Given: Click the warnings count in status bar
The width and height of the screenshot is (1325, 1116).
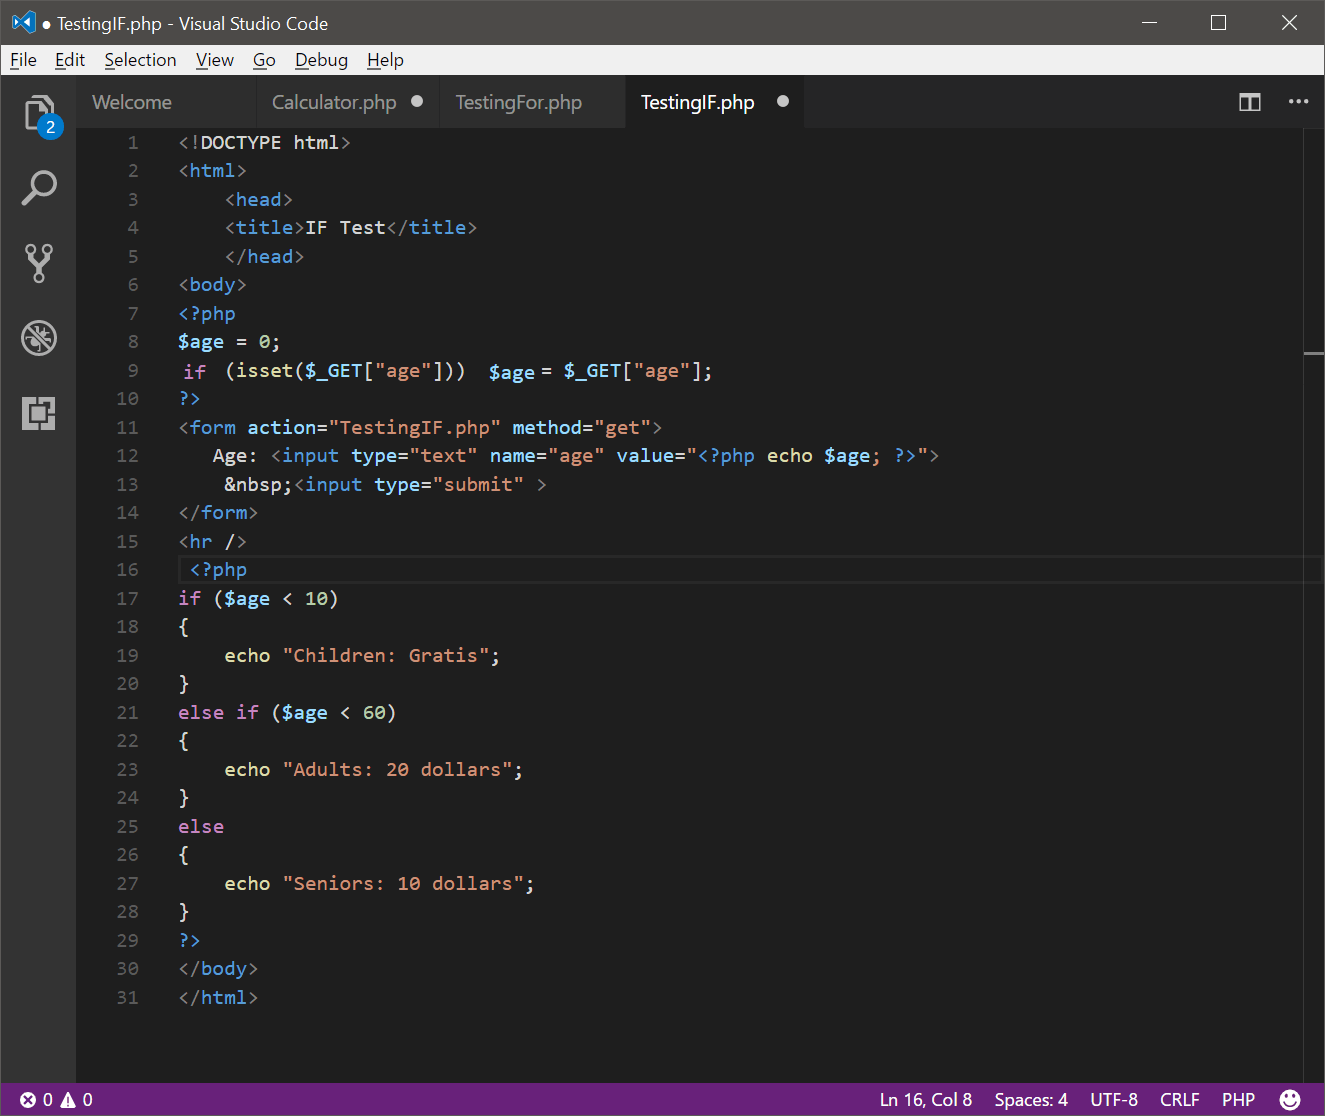Looking at the screenshot, I should (77, 1099).
